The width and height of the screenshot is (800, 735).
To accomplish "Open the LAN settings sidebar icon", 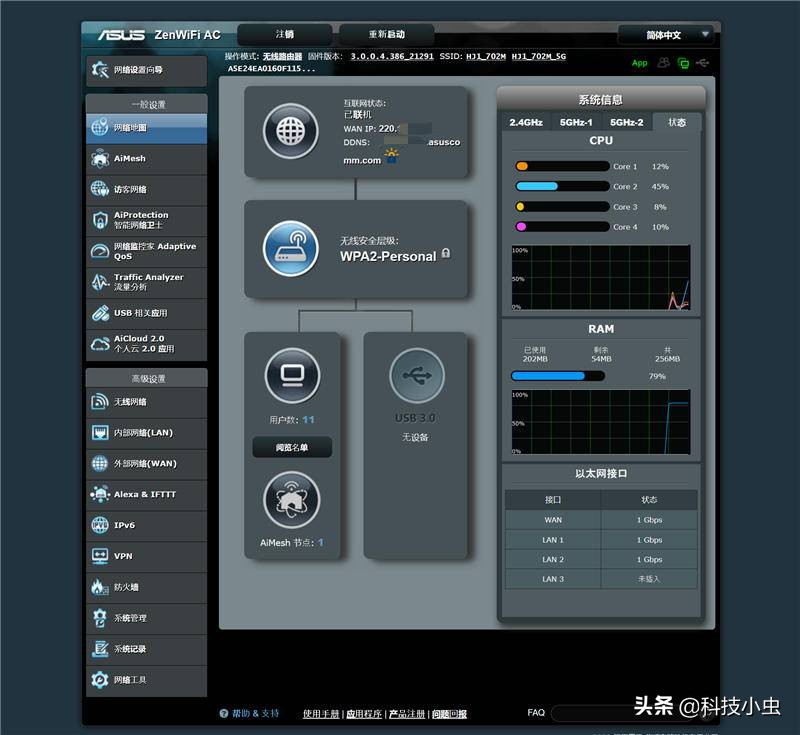I will pyautogui.click(x=100, y=433).
